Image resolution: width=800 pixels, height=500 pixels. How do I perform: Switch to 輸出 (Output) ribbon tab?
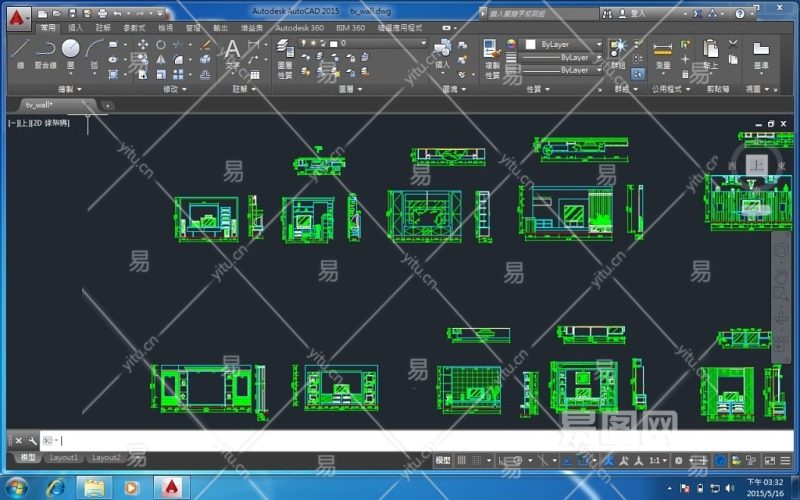pyautogui.click(x=220, y=28)
